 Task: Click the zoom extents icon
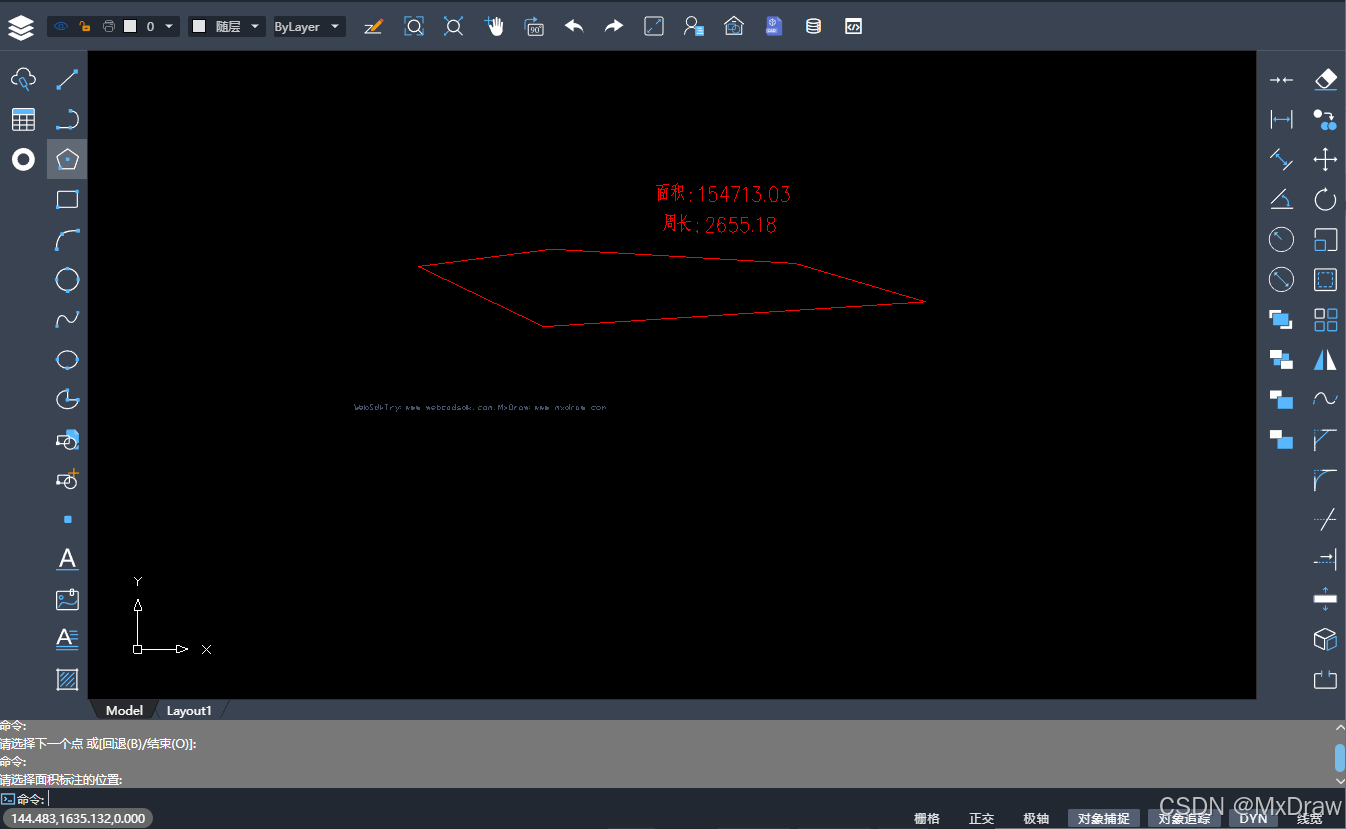454,27
